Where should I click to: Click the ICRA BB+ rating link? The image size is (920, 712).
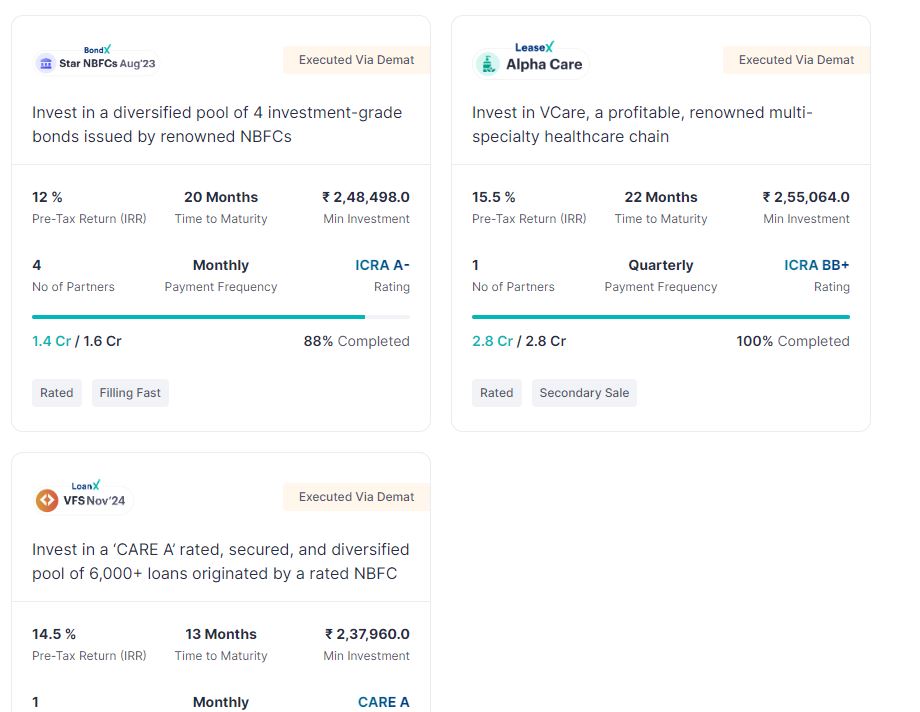pos(817,265)
